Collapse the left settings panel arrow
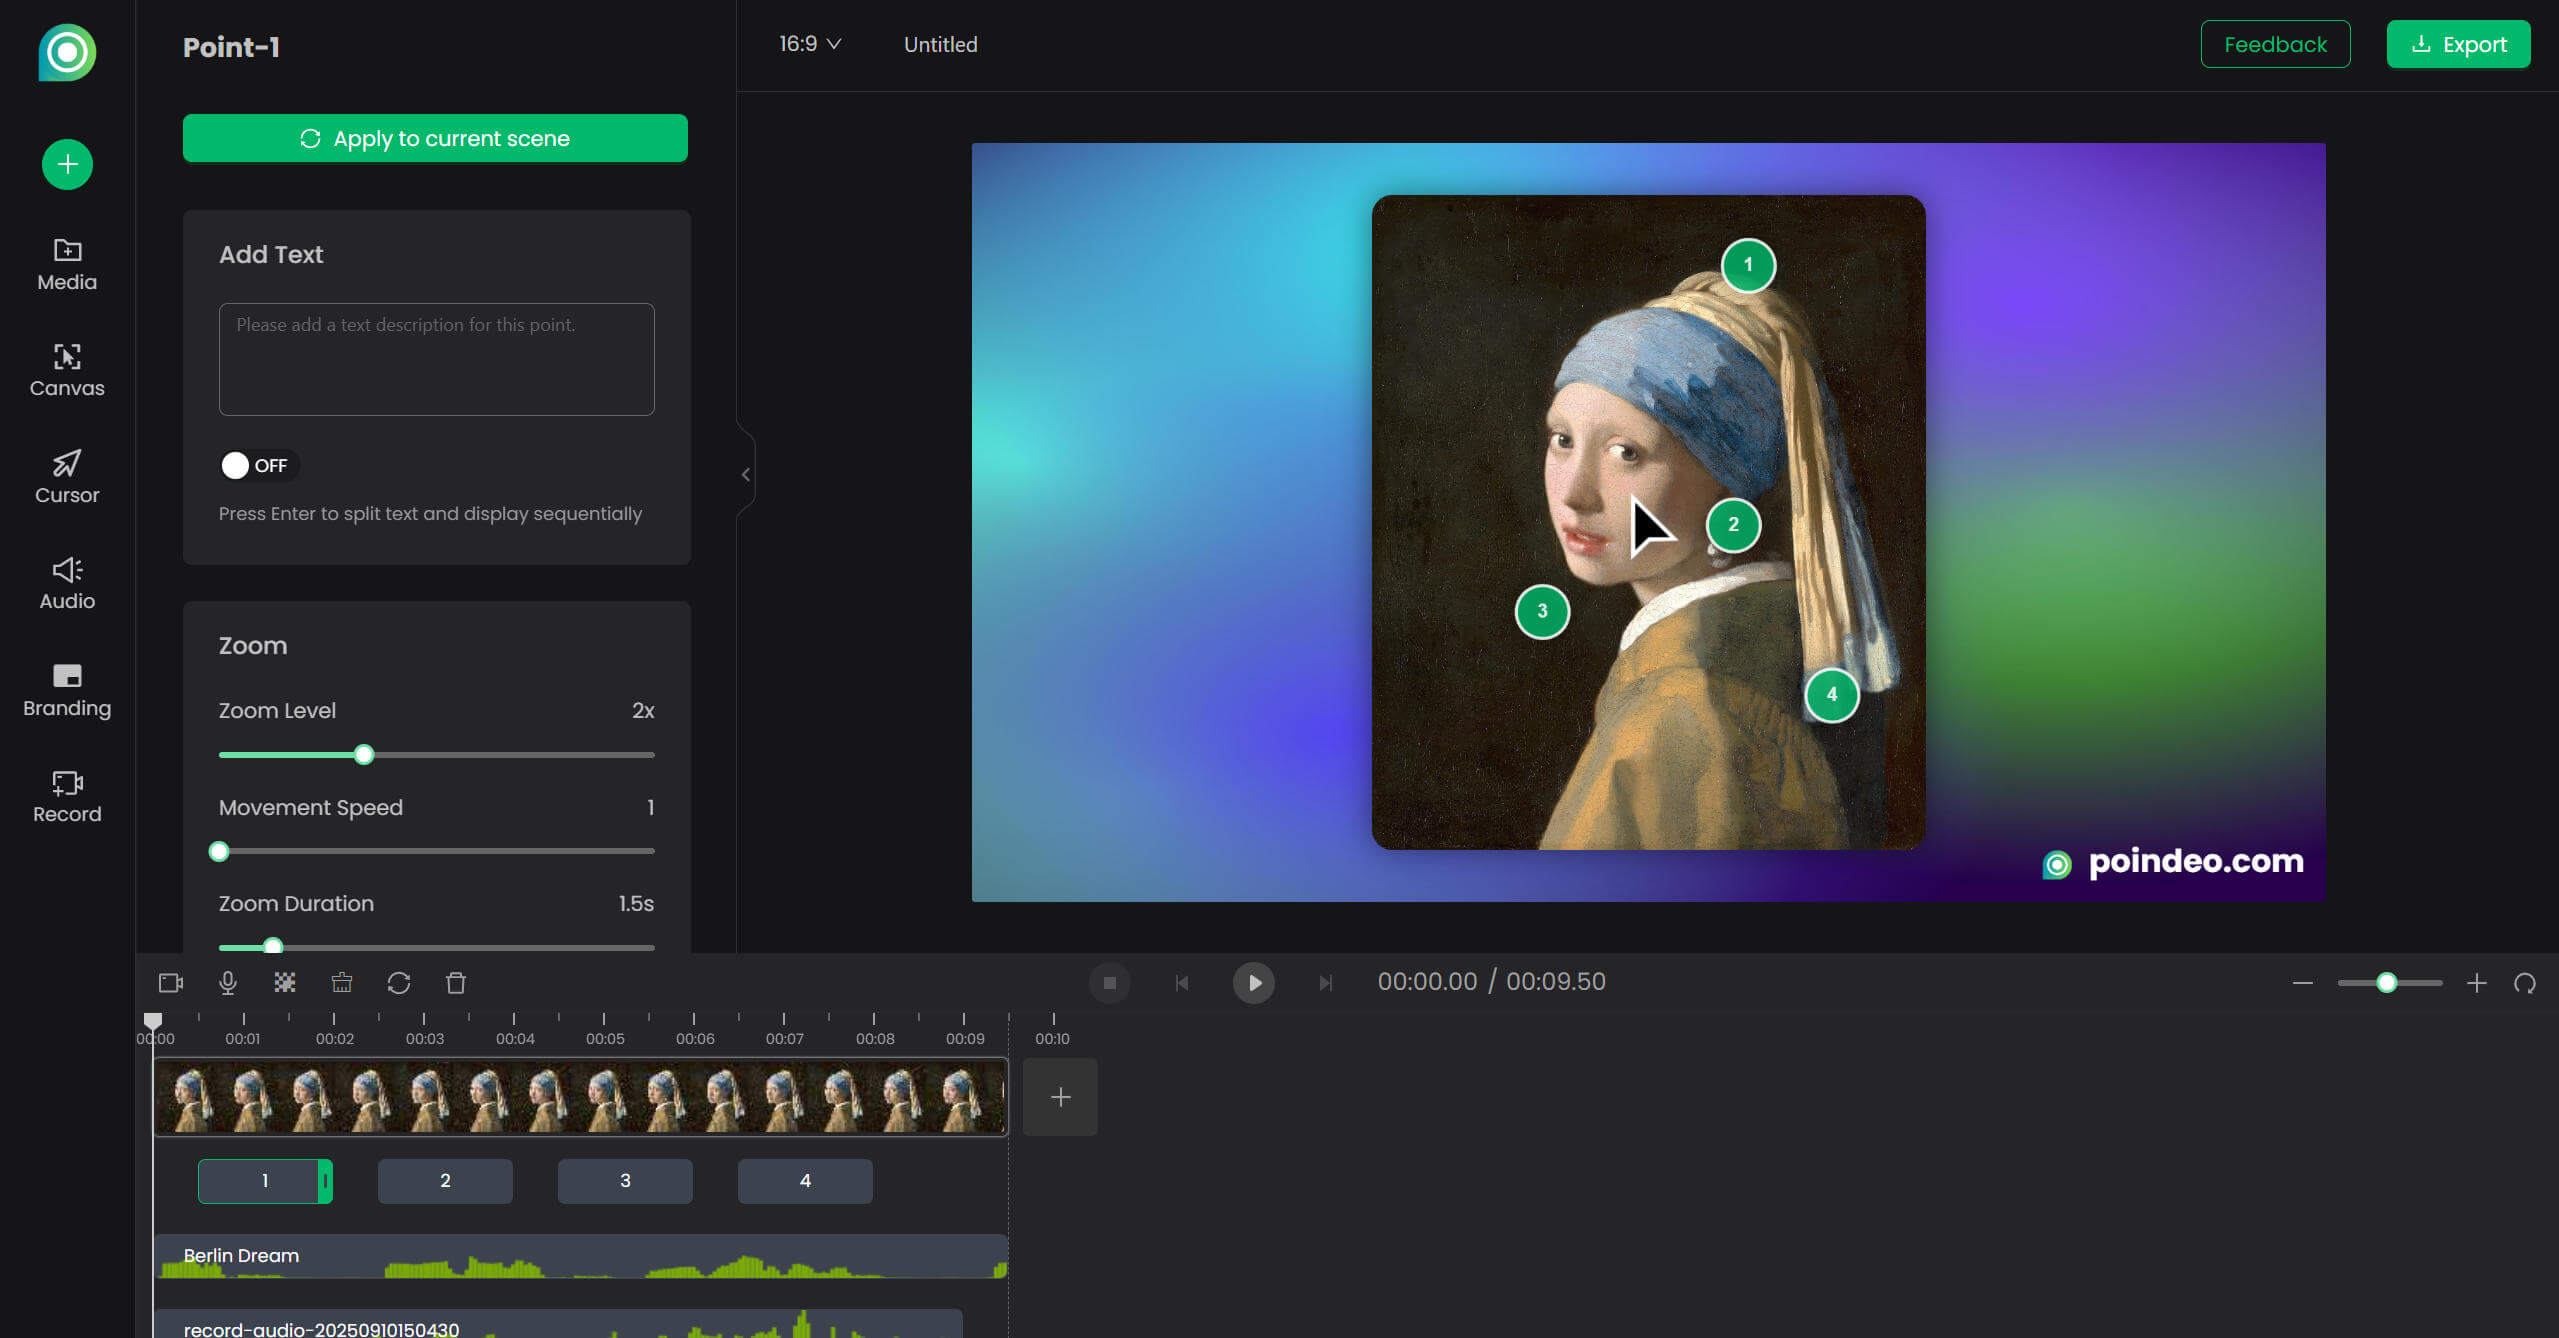 tap(746, 475)
